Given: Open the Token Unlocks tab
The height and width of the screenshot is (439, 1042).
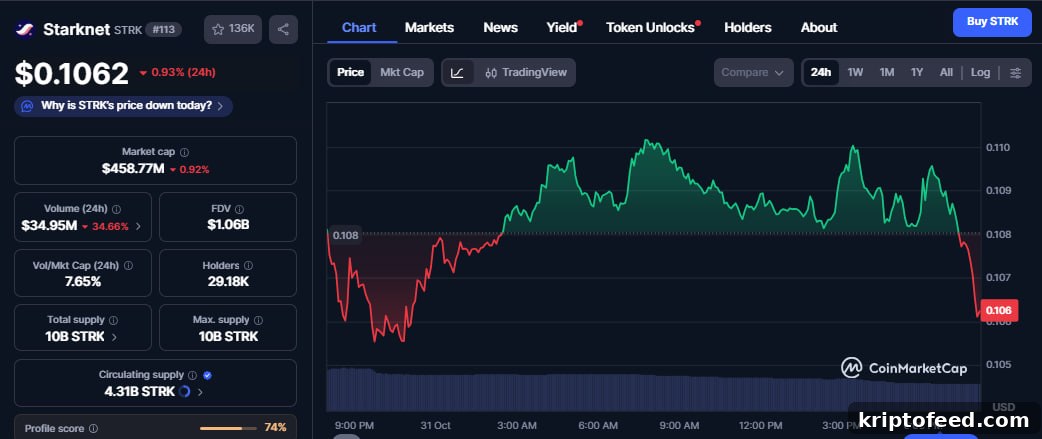Looking at the screenshot, I should (x=651, y=27).
